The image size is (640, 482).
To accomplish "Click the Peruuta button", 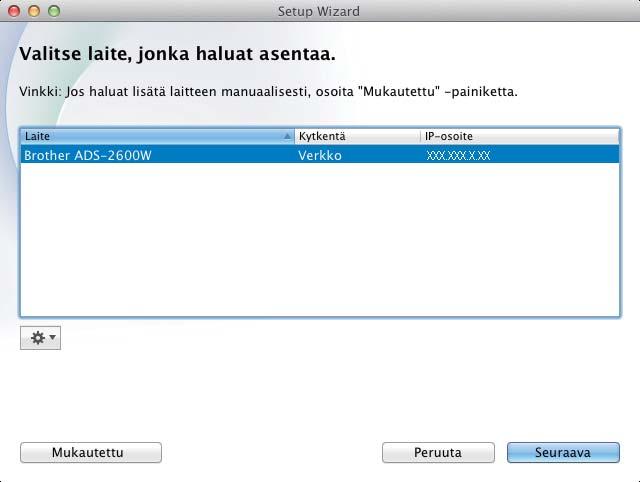I will (x=438, y=453).
